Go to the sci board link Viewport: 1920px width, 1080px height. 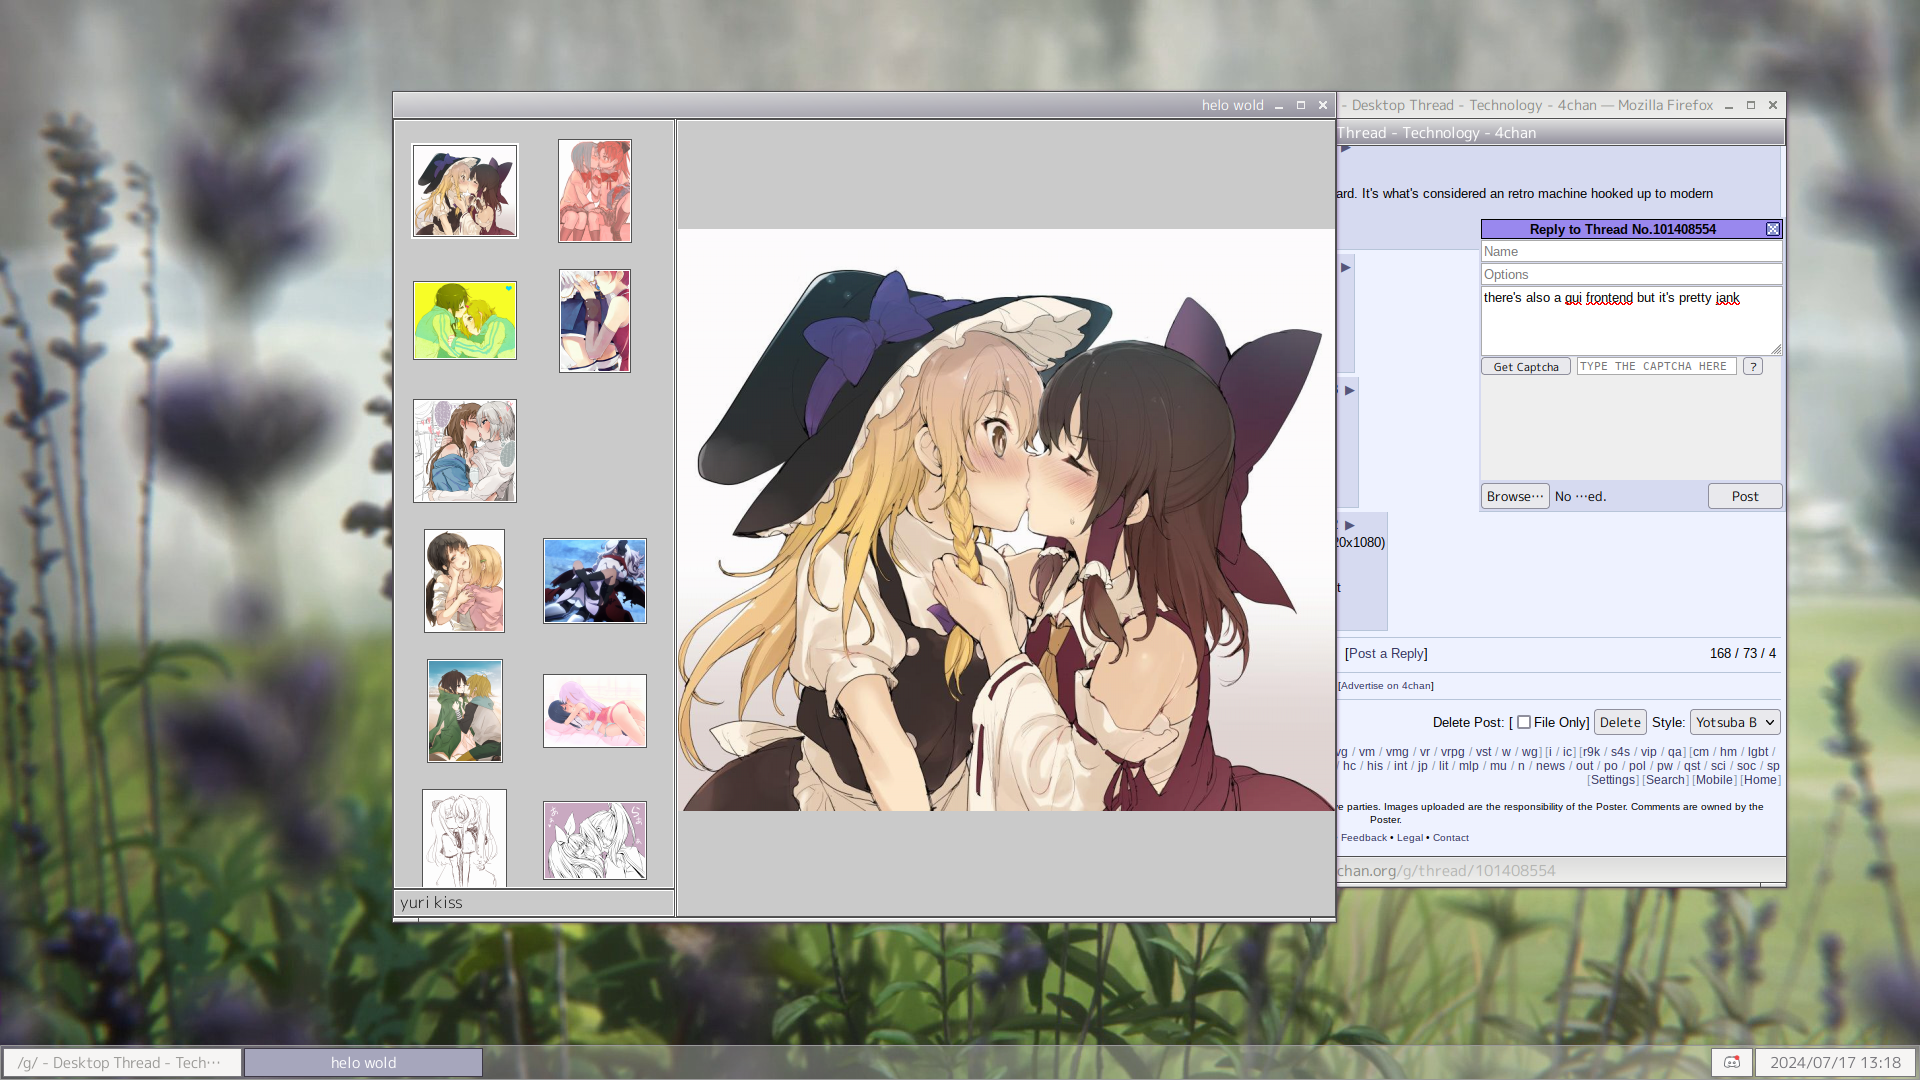tap(1718, 766)
